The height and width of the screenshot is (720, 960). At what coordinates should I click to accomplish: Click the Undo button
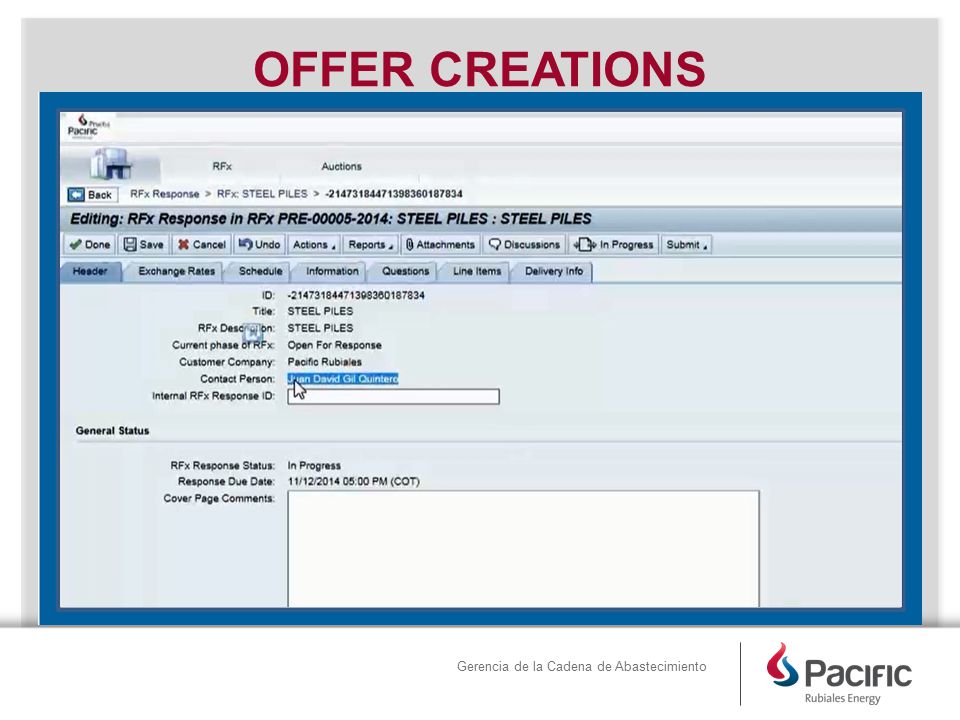tap(259, 244)
